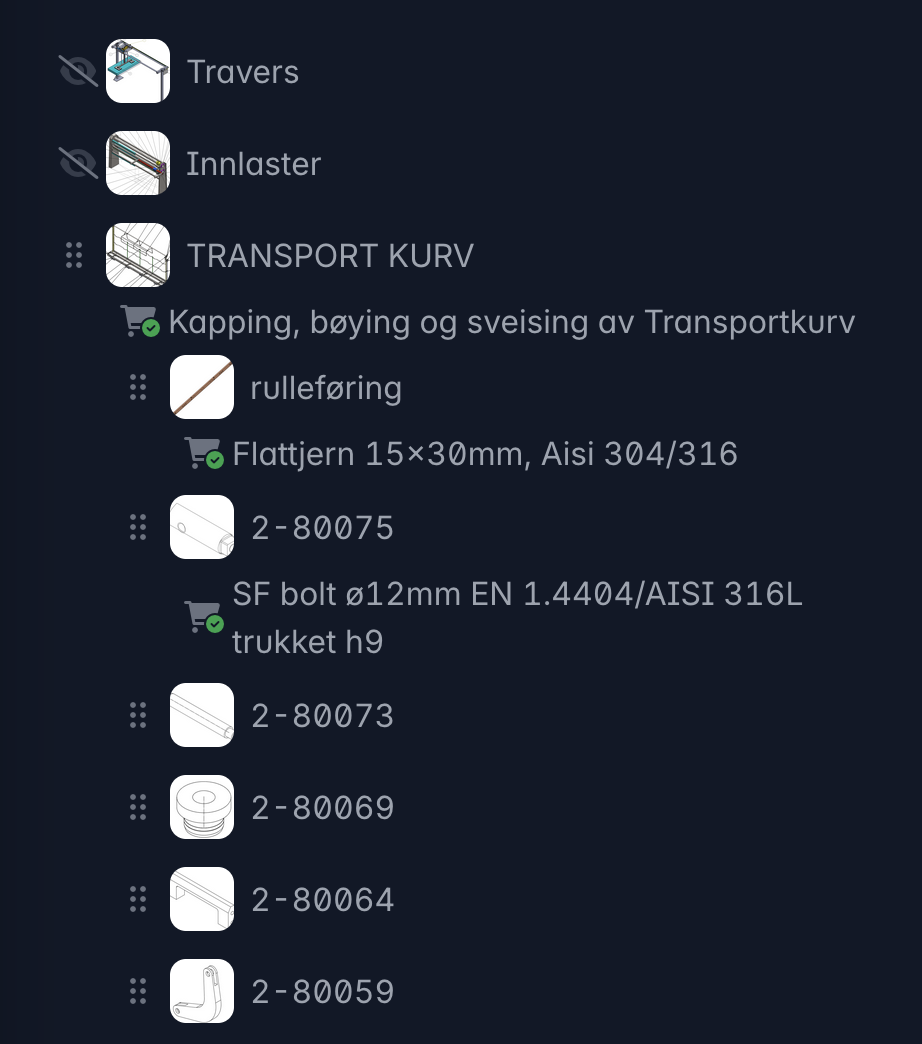
Task: Click the drag handle beside part 2-80073
Action: click(x=138, y=715)
